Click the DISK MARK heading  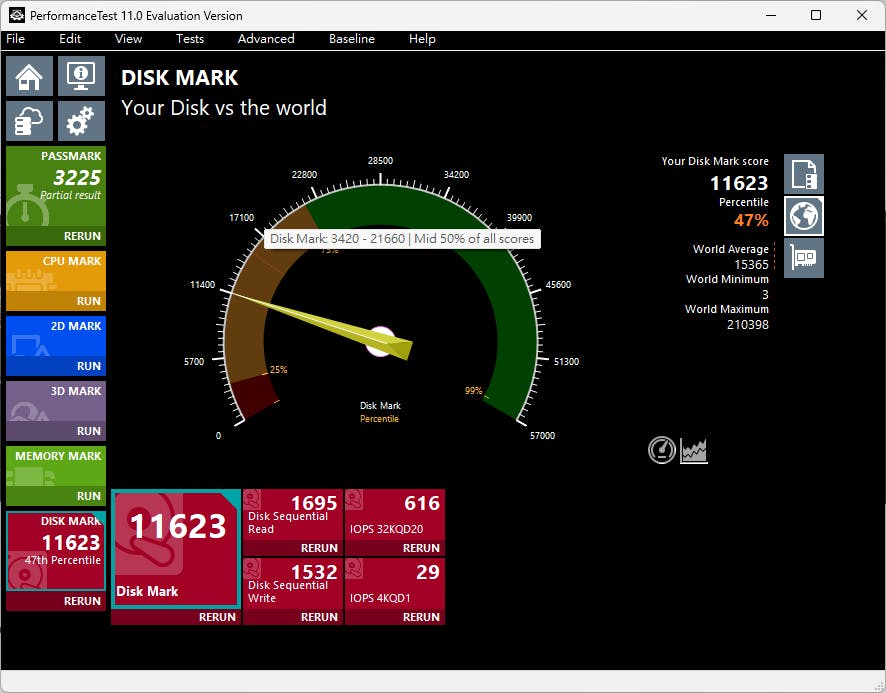[180, 78]
